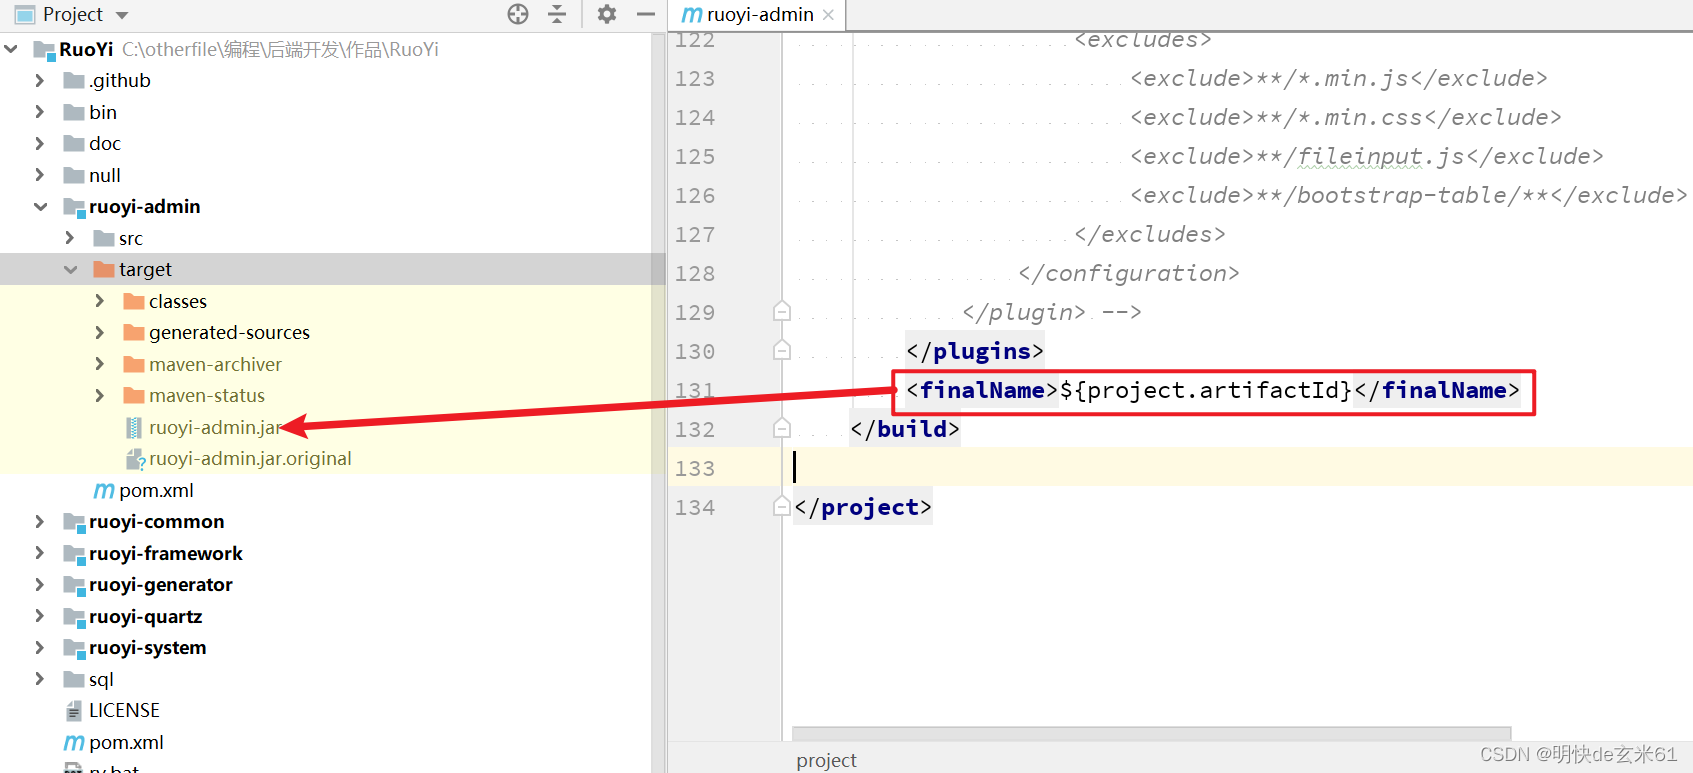Toggle code fold marker at line 129

coord(782,311)
